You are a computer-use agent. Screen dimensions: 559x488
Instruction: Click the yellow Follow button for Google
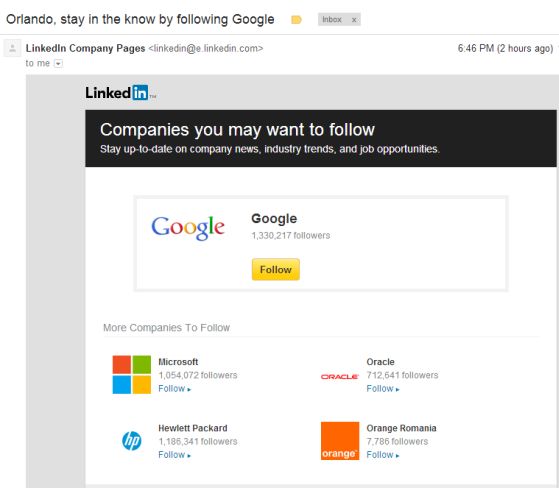click(x=276, y=269)
